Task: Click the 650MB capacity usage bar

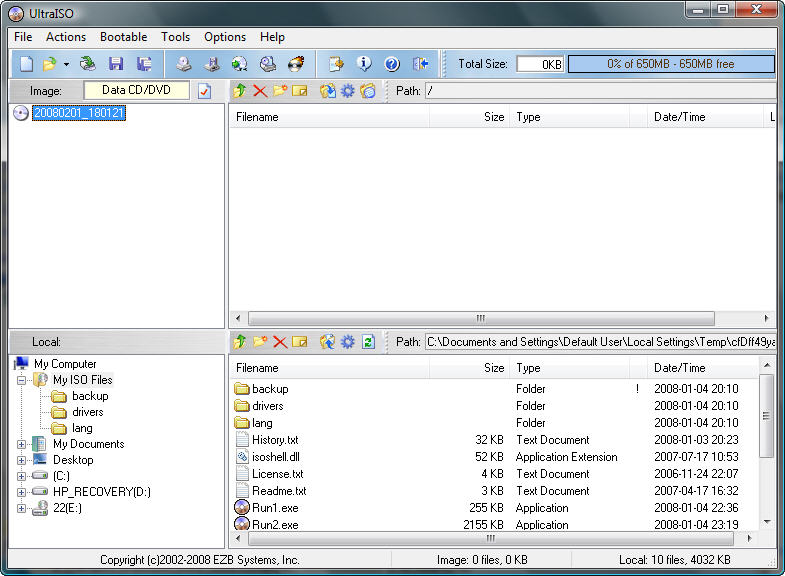Action: pyautogui.click(x=670, y=64)
